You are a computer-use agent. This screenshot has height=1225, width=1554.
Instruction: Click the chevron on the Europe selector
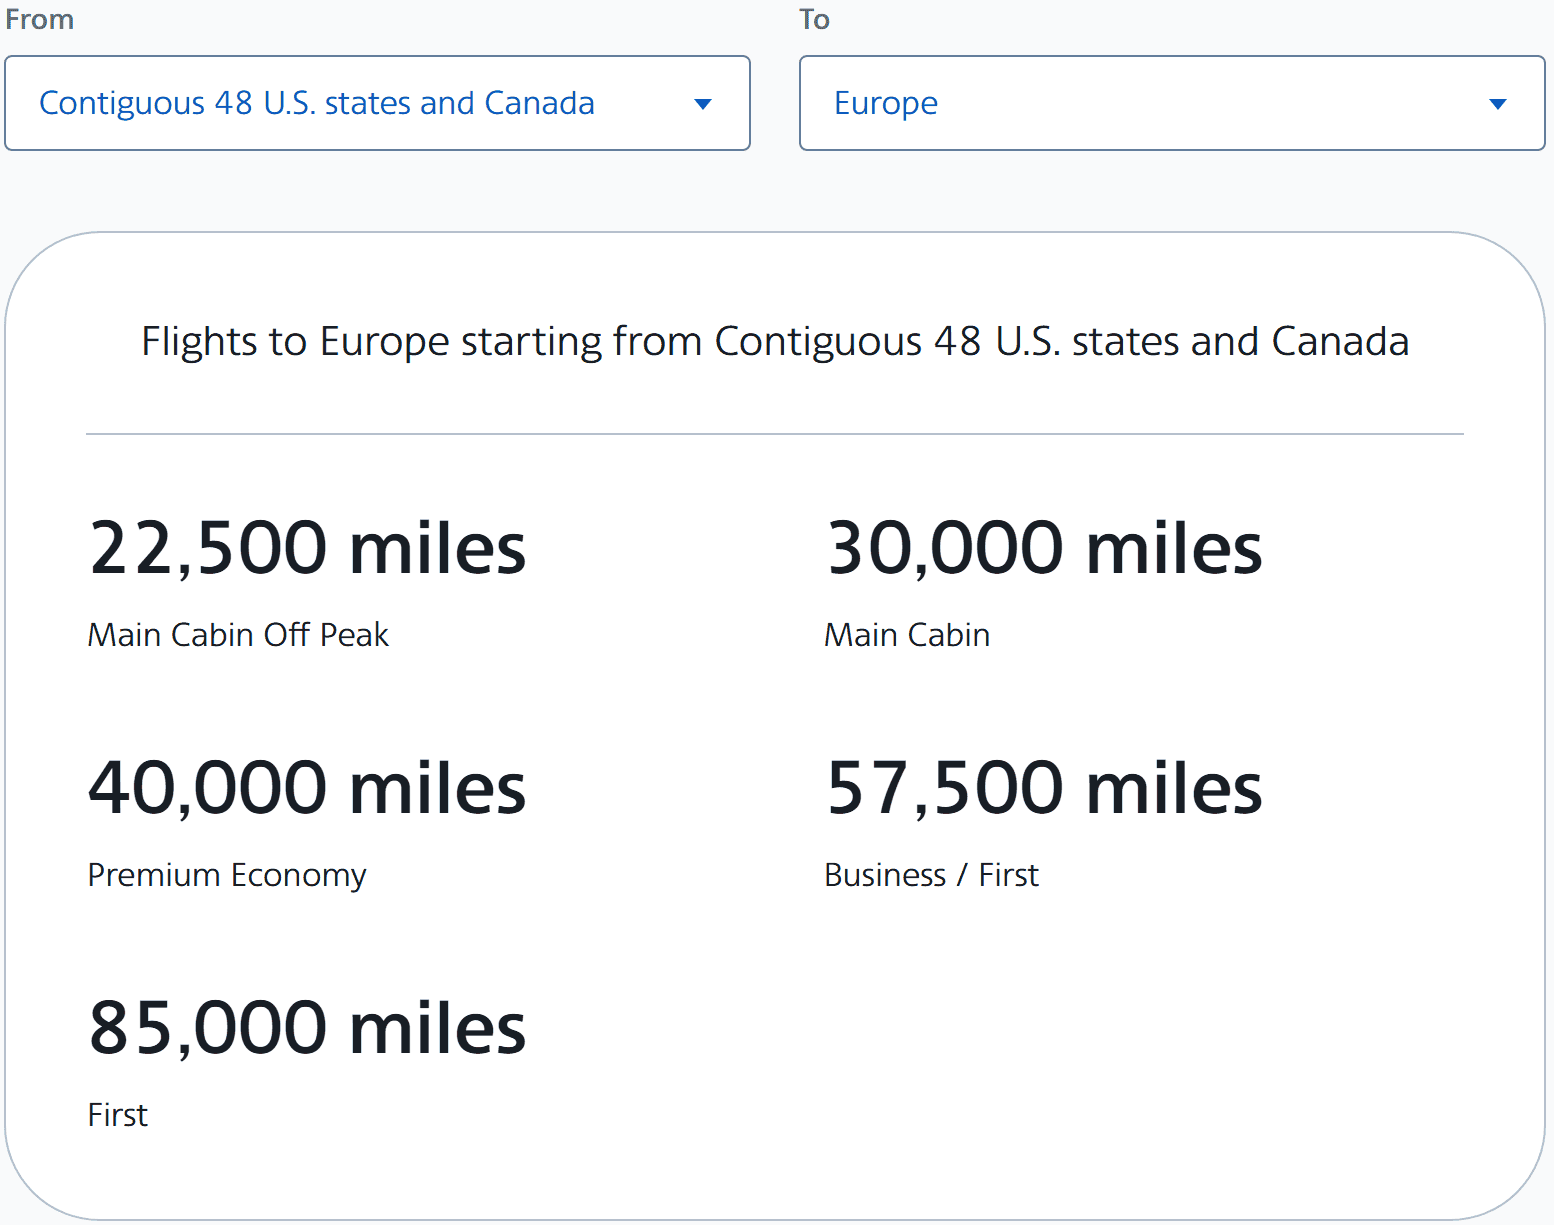pyautogui.click(x=1497, y=103)
